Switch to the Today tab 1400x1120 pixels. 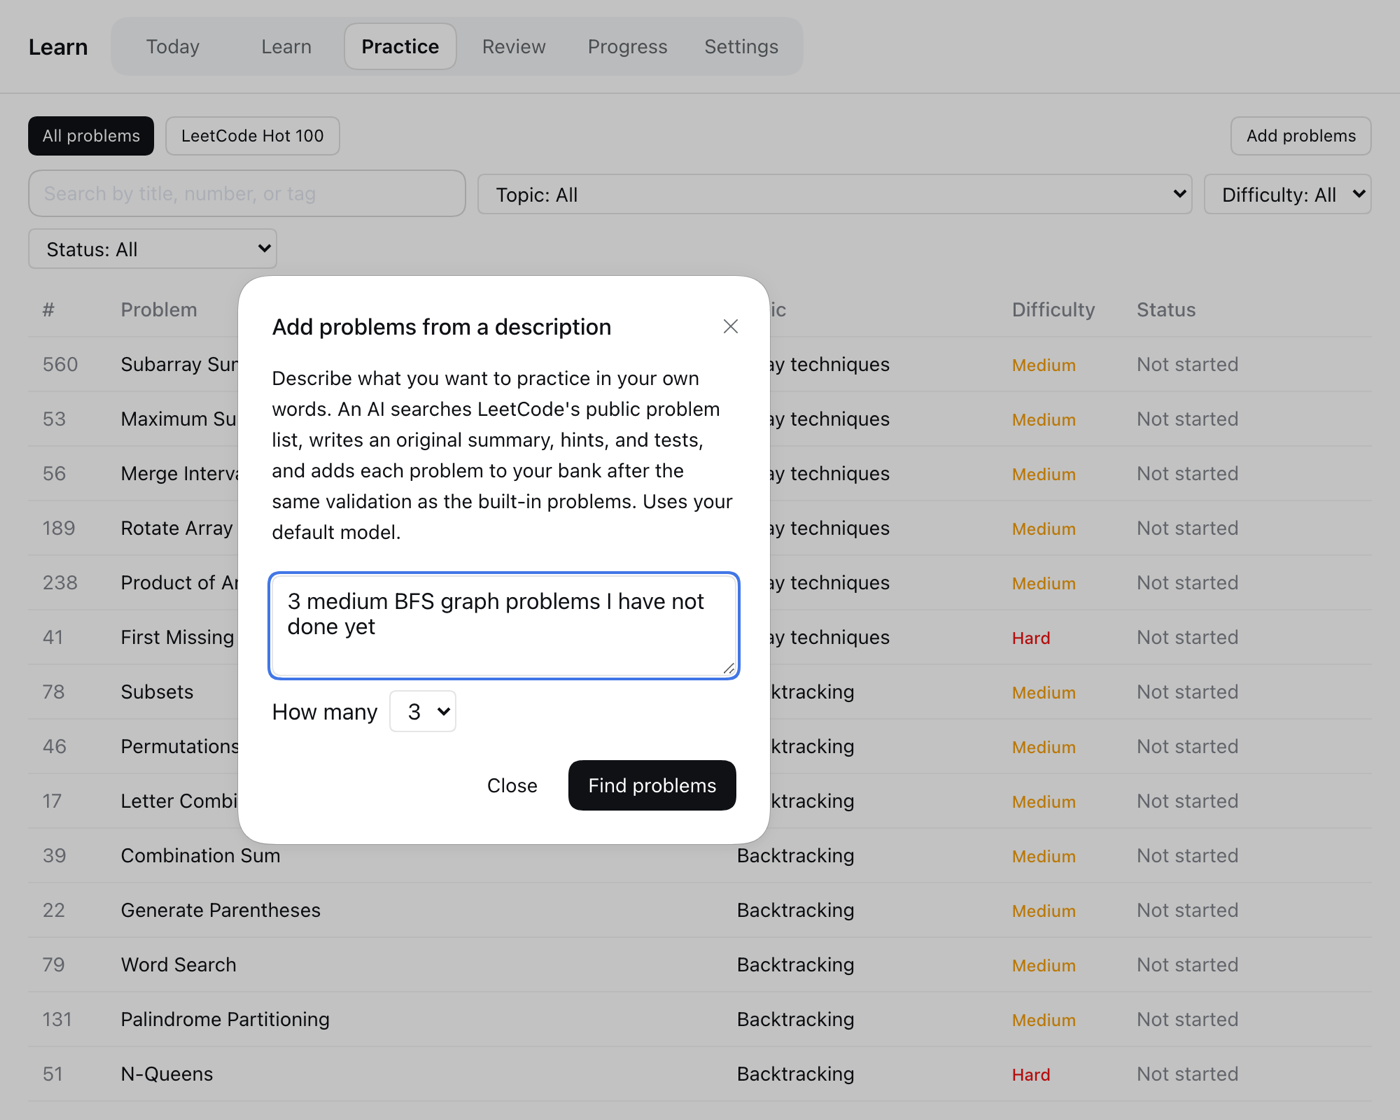point(173,47)
